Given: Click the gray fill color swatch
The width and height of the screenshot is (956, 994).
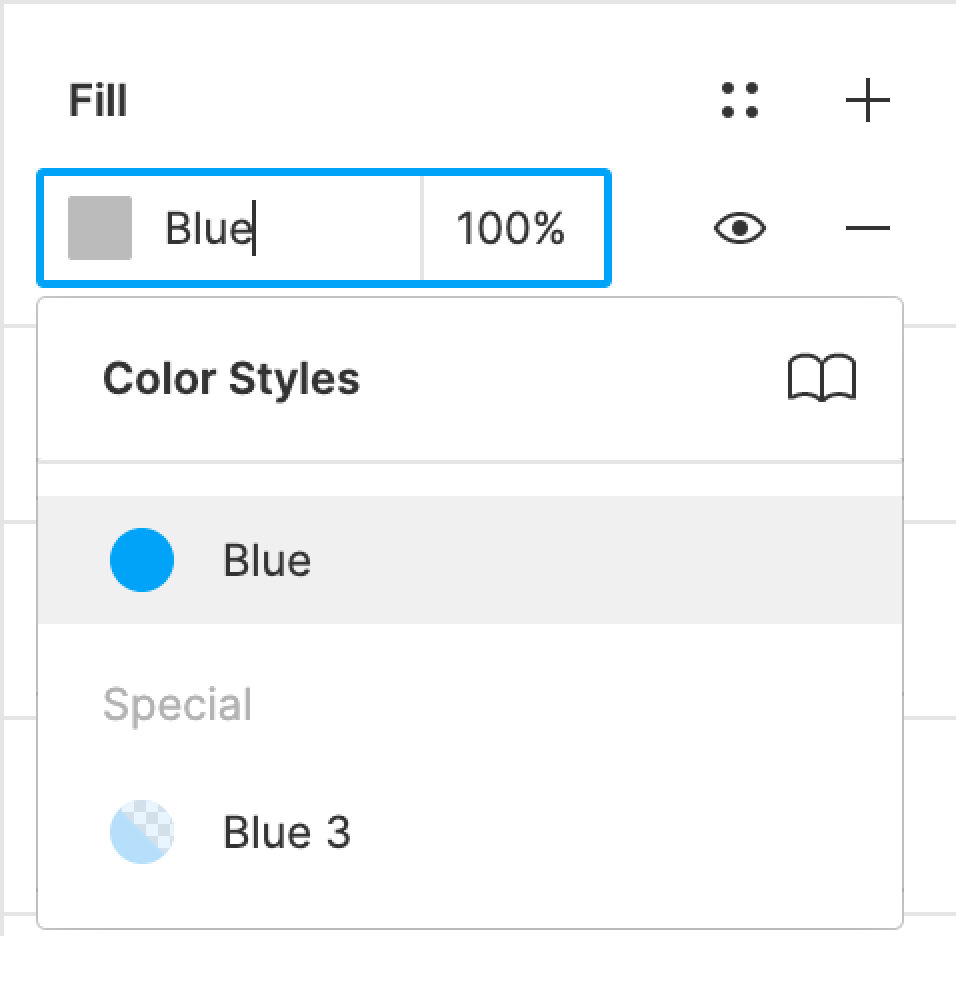Looking at the screenshot, I should point(100,228).
